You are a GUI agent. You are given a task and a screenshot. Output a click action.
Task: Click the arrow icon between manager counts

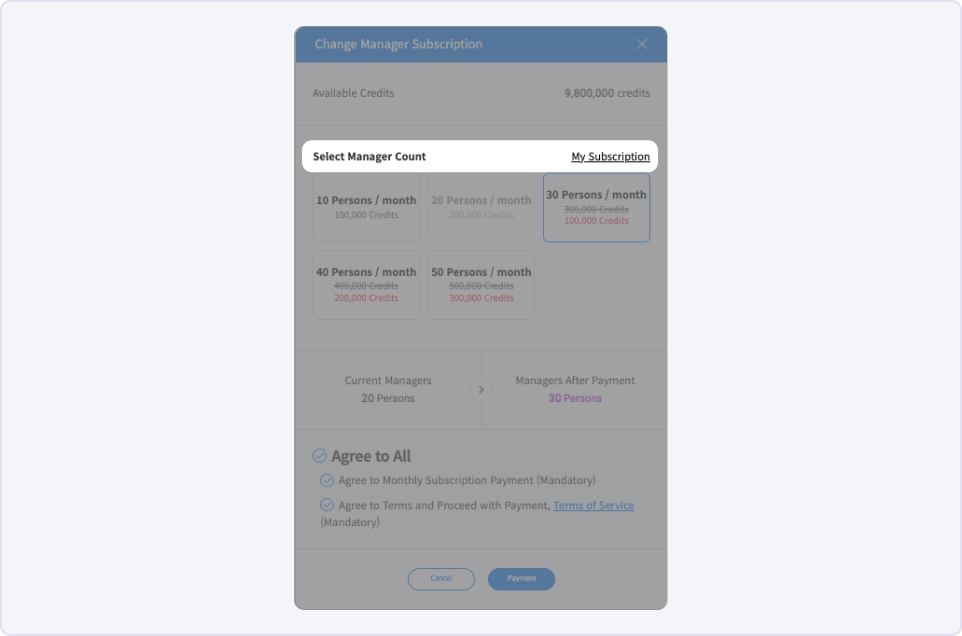tap(481, 390)
